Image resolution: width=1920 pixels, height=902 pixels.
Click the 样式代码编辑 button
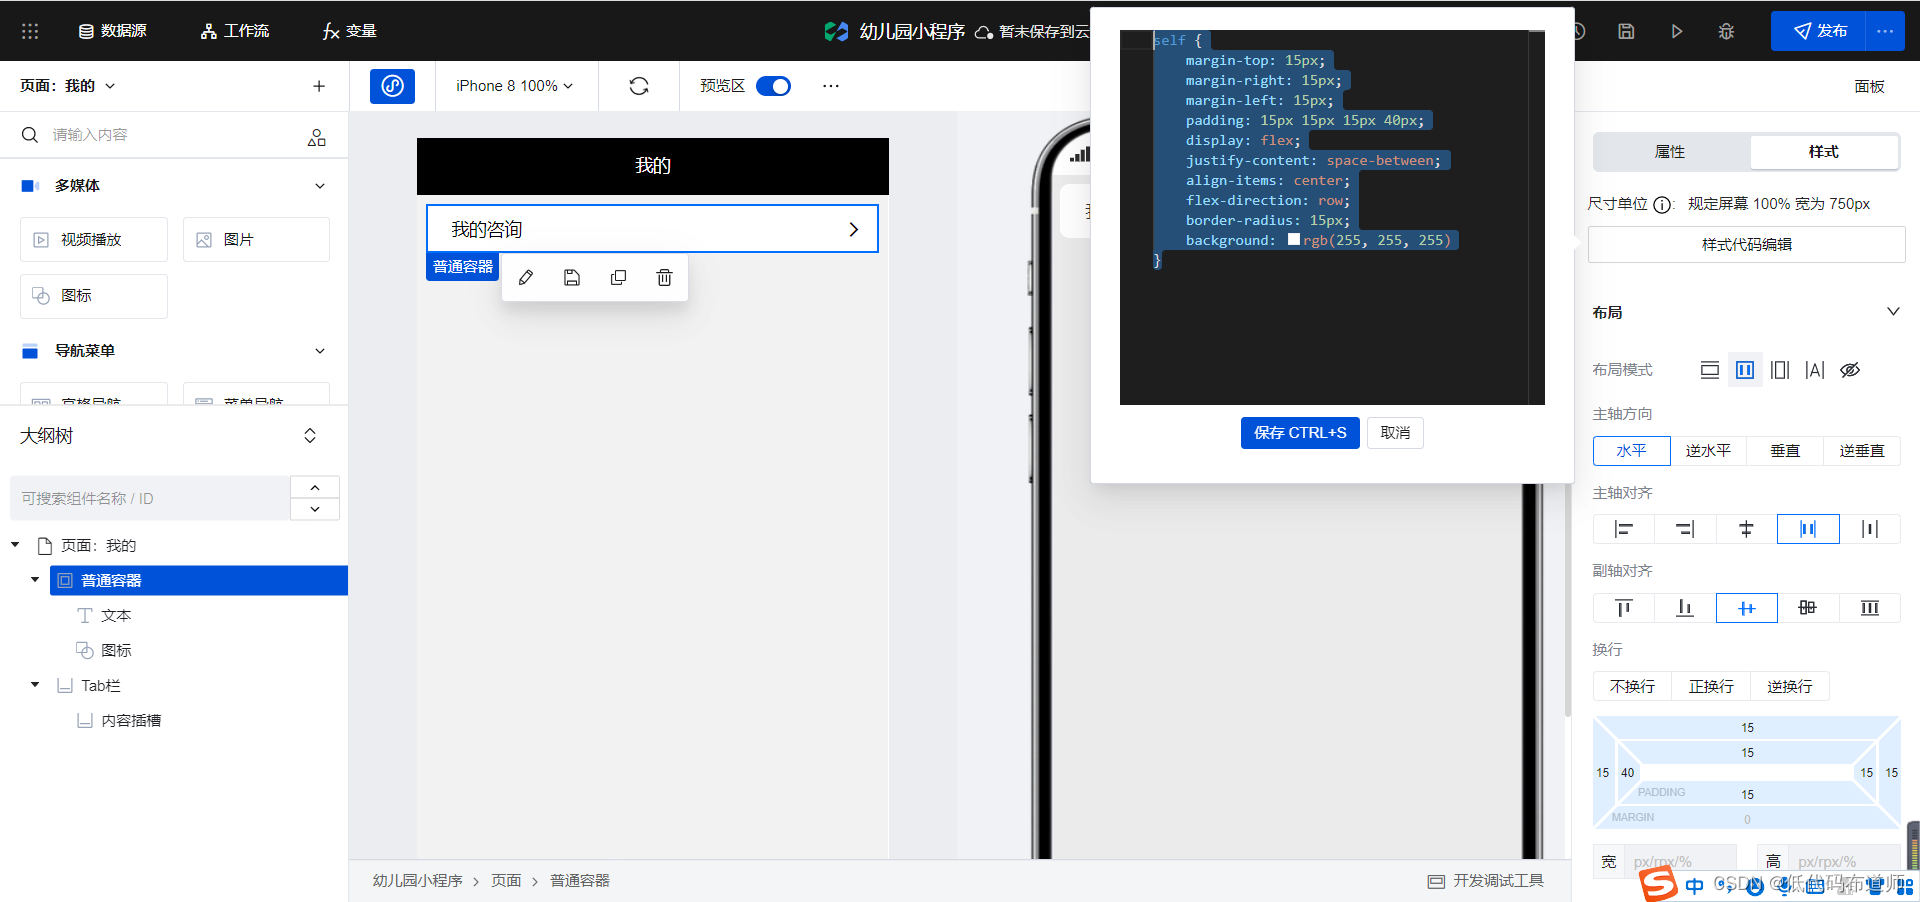point(1746,244)
